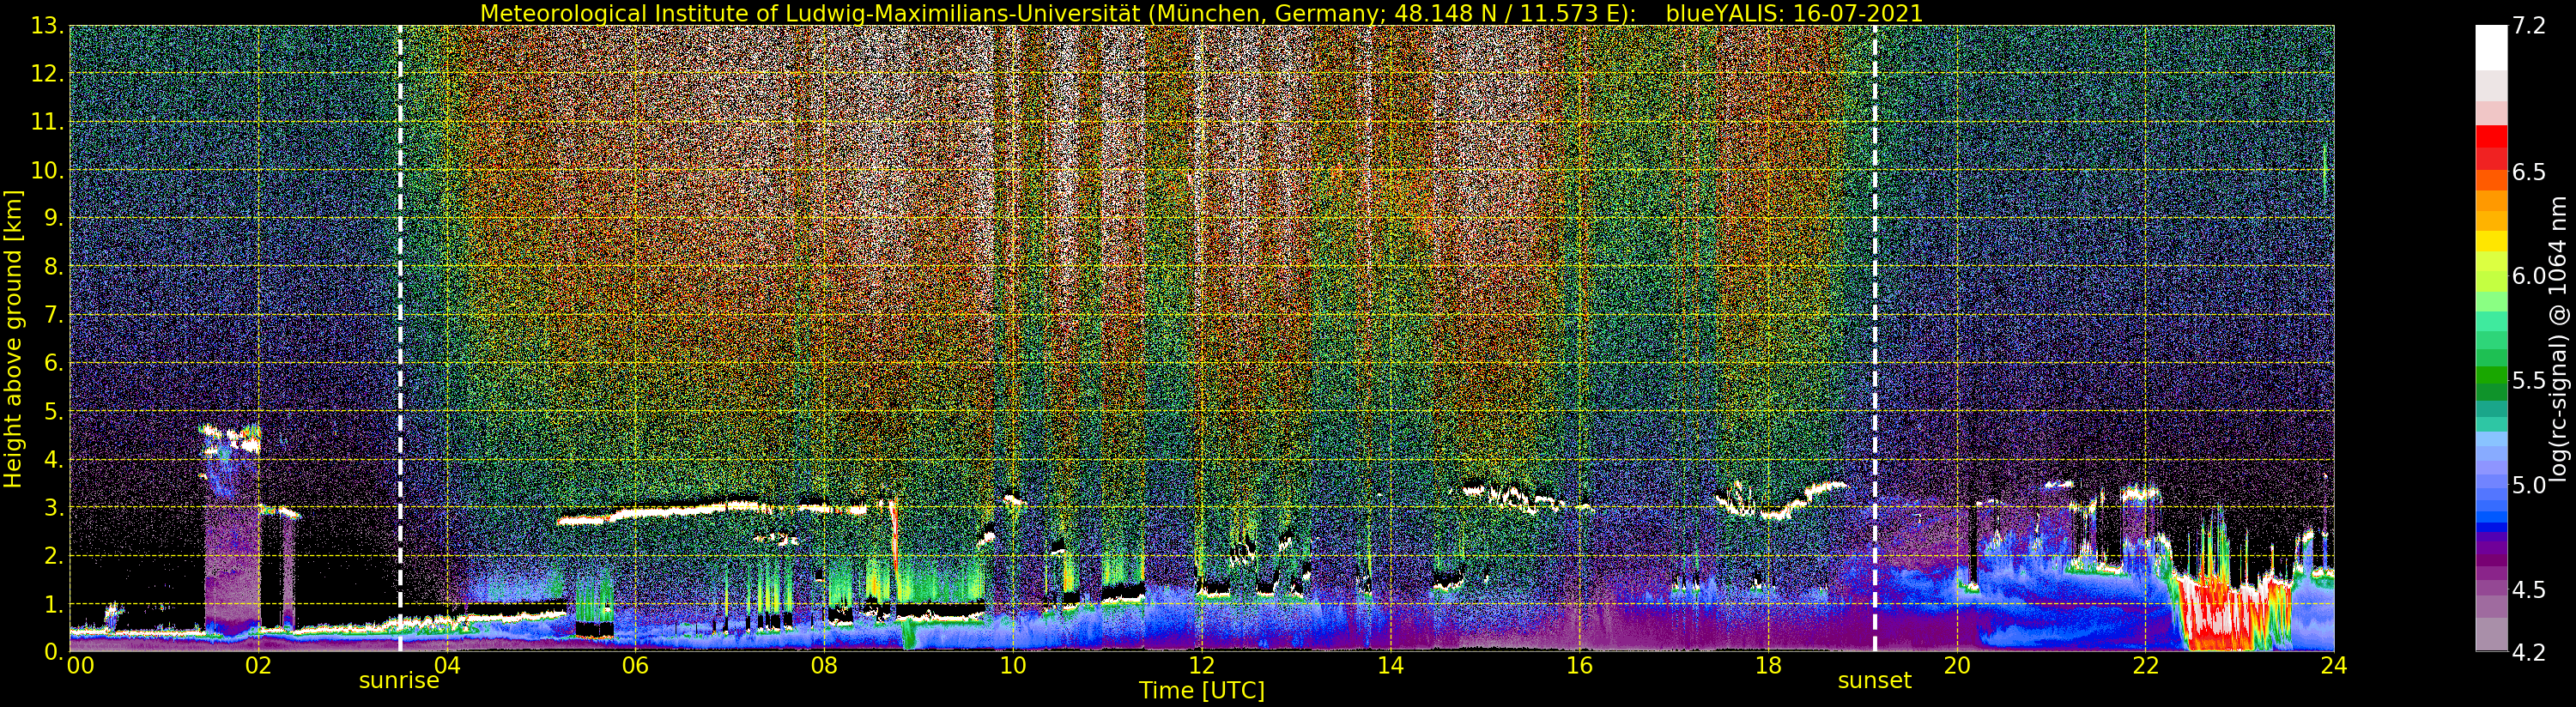Click the sunset label below the time axis
The image size is (2576, 707).
1874,681
